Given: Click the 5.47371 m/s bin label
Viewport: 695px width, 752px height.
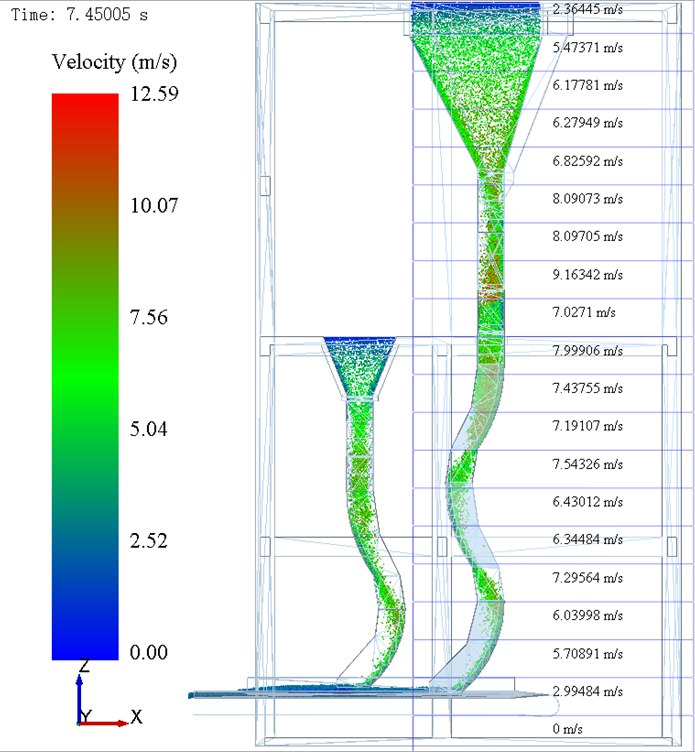Looking at the screenshot, I should click(588, 47).
